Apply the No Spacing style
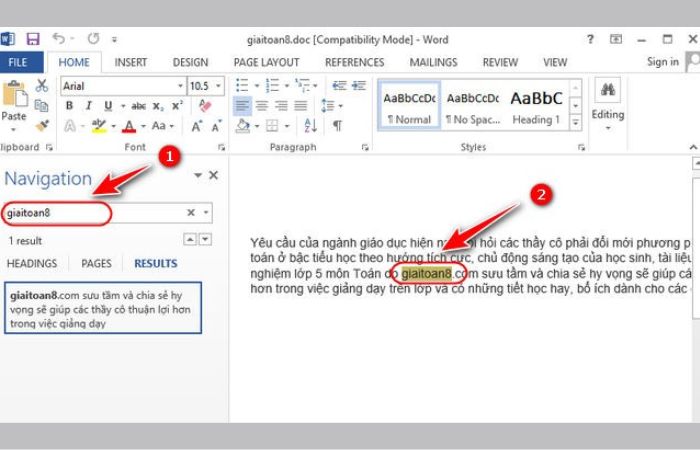This screenshot has height=450, width=700. pyautogui.click(x=473, y=106)
